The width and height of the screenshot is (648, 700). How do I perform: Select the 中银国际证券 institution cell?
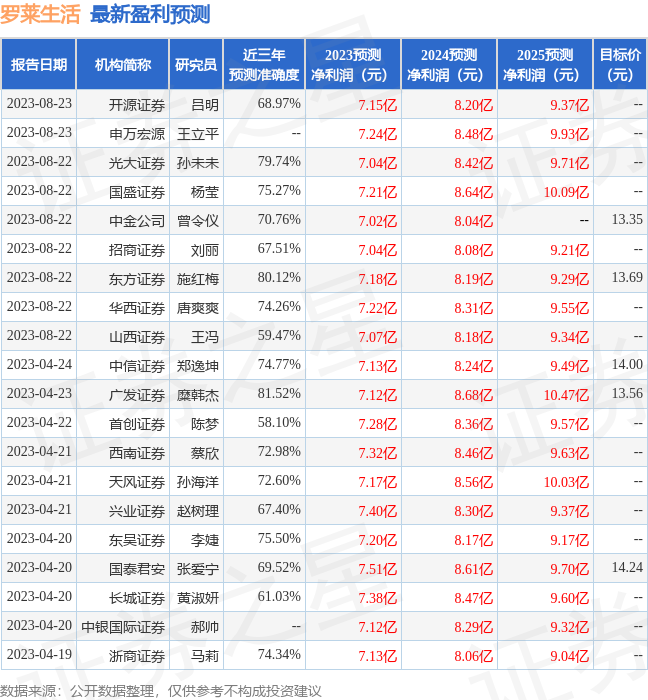tap(123, 627)
